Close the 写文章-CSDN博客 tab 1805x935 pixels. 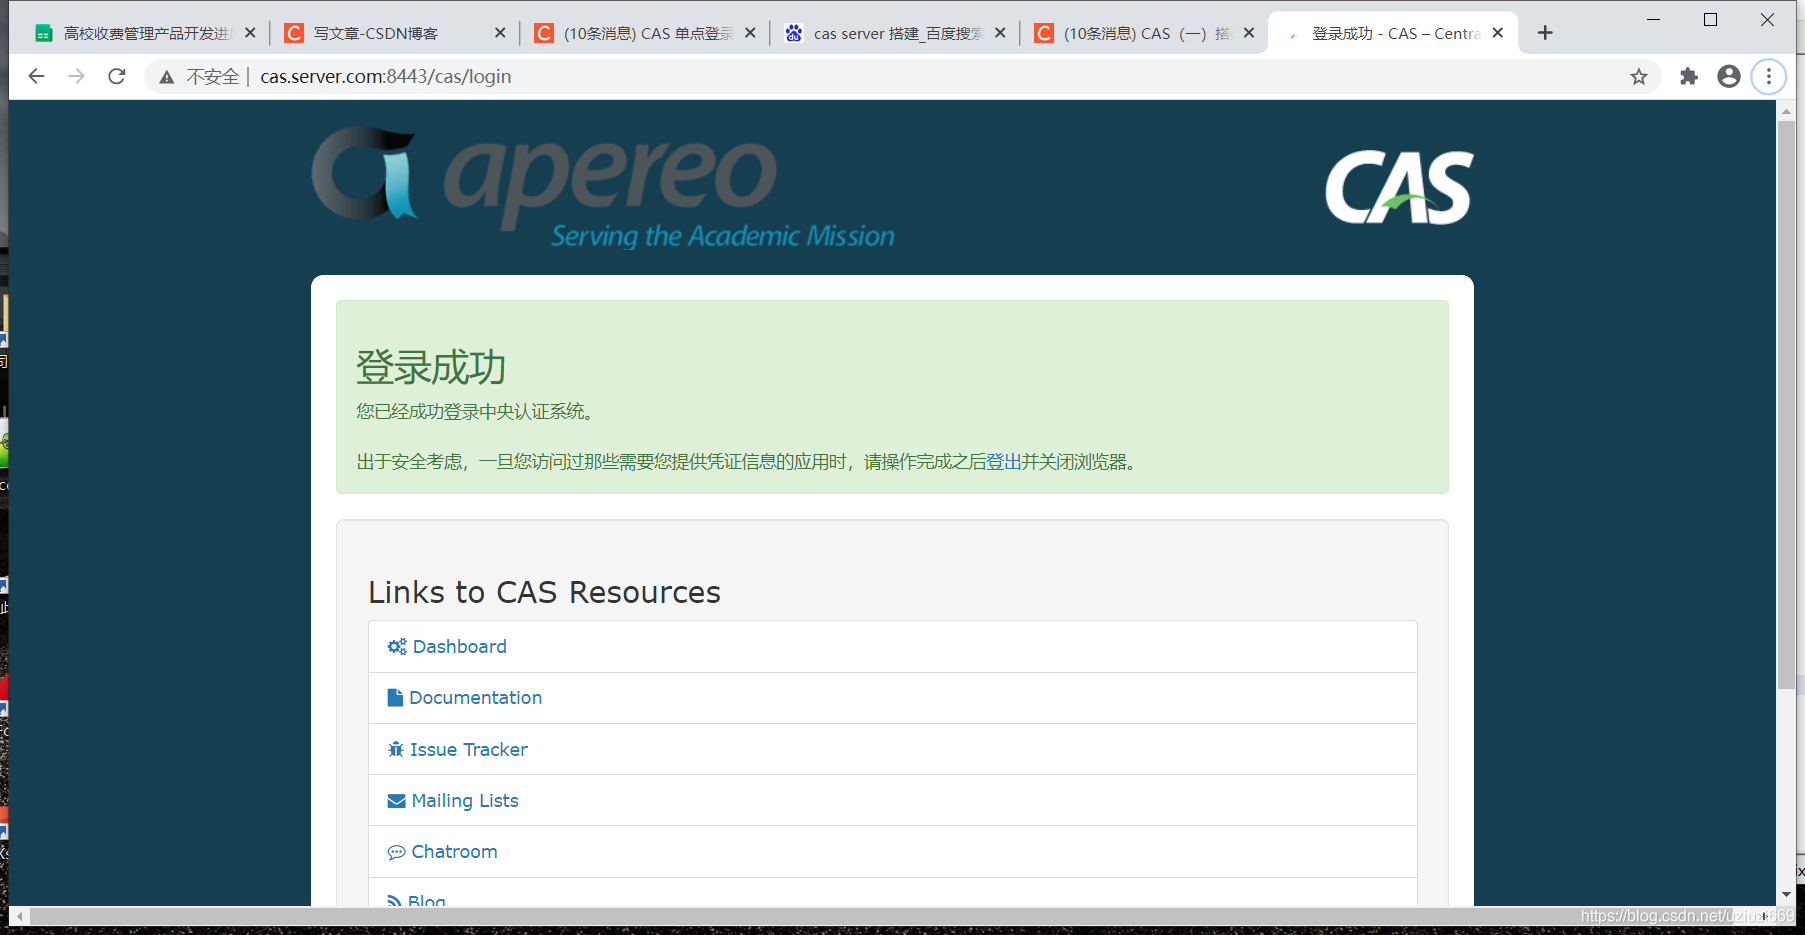[x=500, y=33]
